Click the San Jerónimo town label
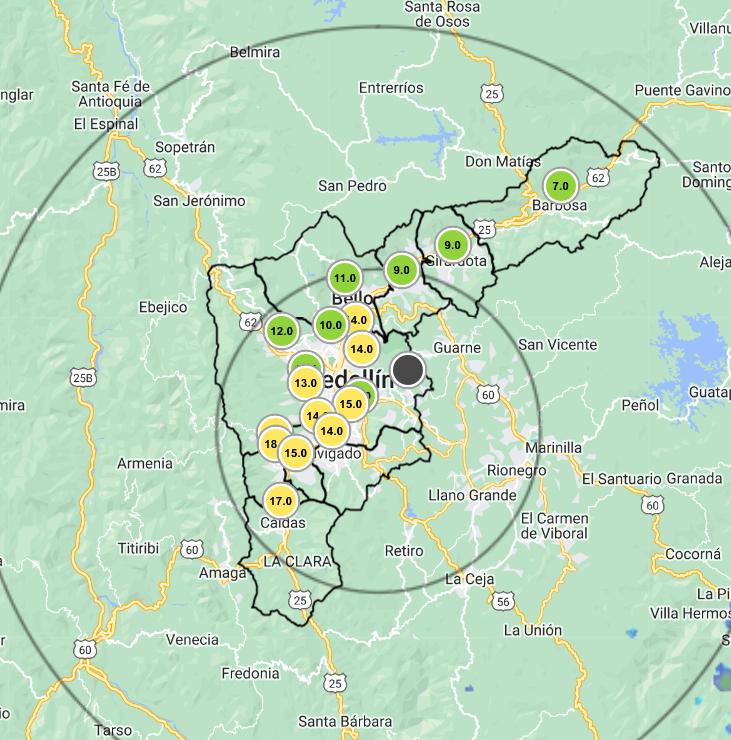The image size is (731, 740). click(199, 201)
